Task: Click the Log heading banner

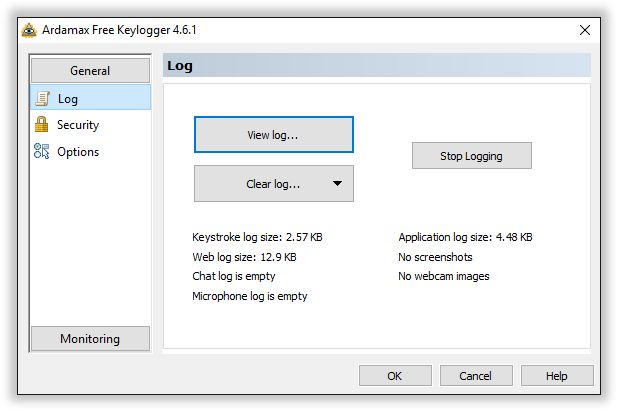Action: coord(377,65)
